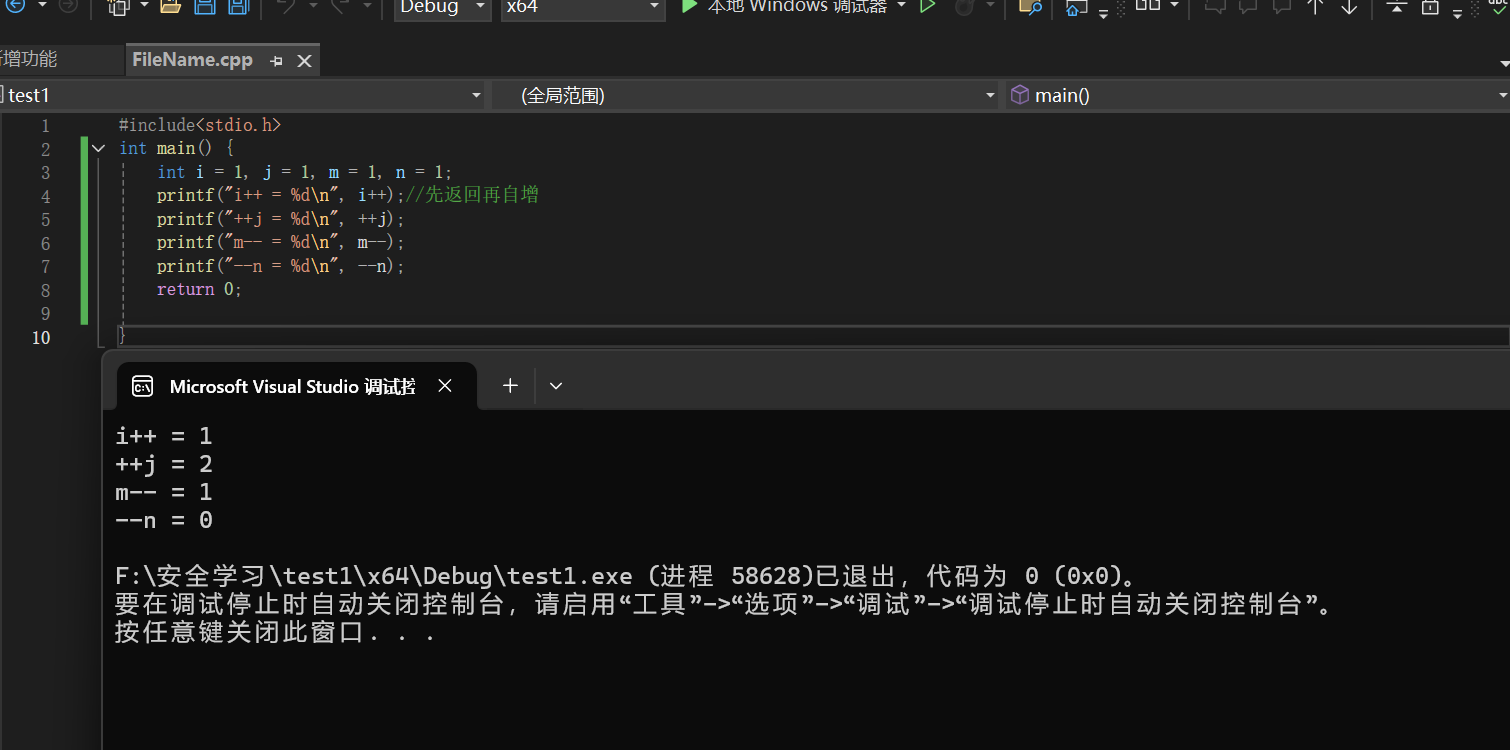
Task: Click the navigate backward arrow icon
Action: point(16,5)
